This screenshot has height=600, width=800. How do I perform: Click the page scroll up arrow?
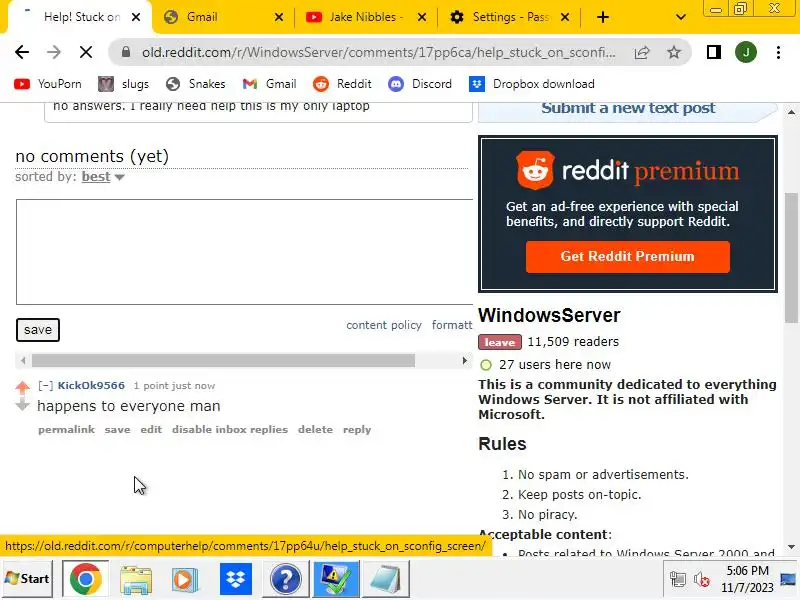point(791,112)
